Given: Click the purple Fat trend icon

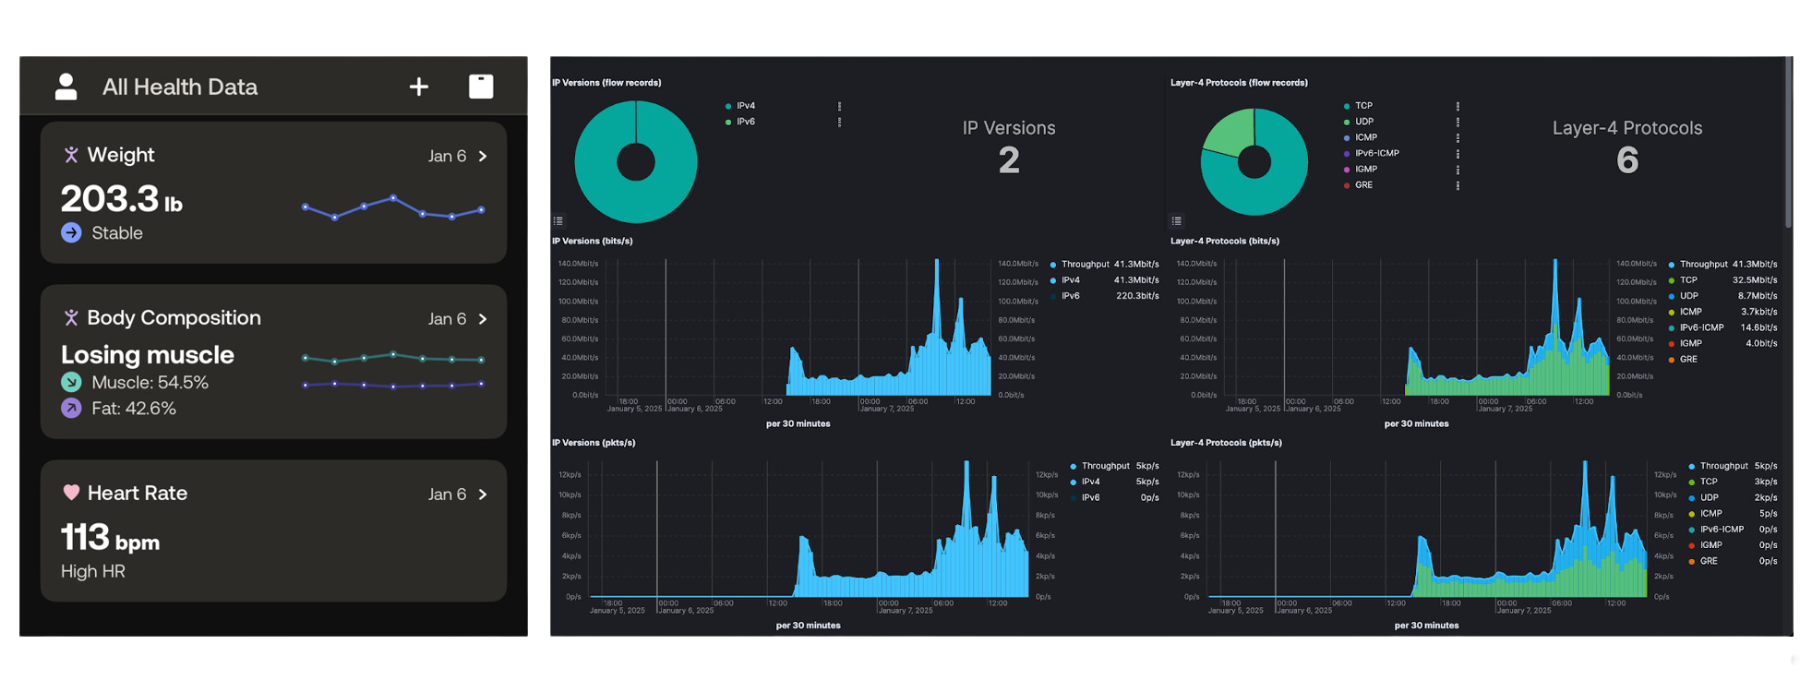Looking at the screenshot, I should [x=71, y=408].
